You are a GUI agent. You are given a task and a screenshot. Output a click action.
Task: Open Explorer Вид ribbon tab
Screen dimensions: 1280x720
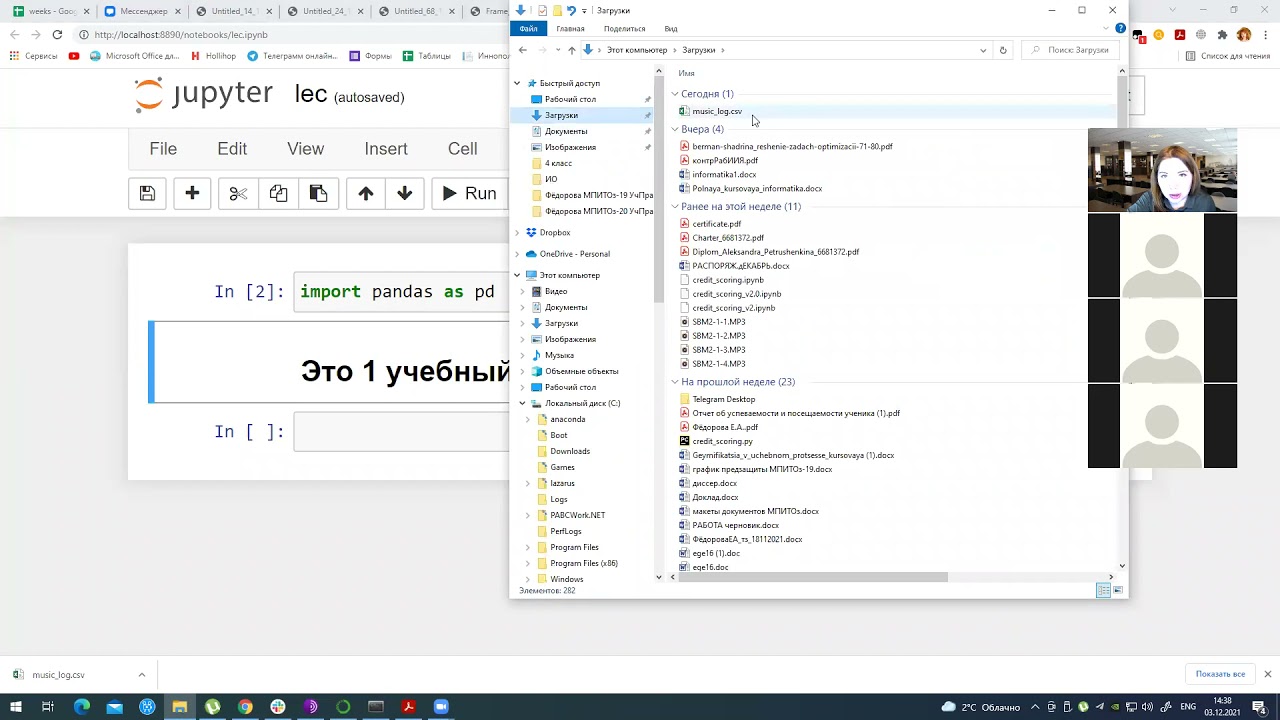point(671,29)
